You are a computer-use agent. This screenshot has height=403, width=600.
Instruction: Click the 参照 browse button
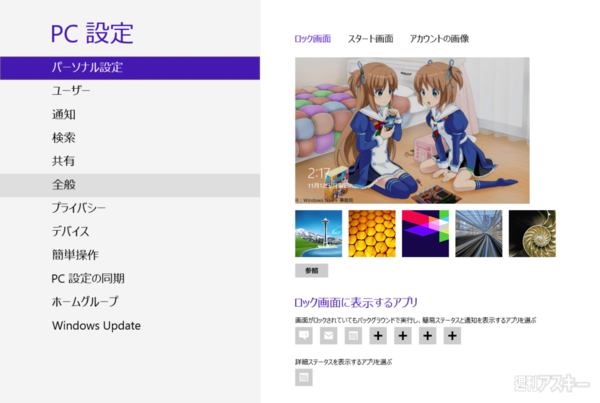click(x=311, y=271)
